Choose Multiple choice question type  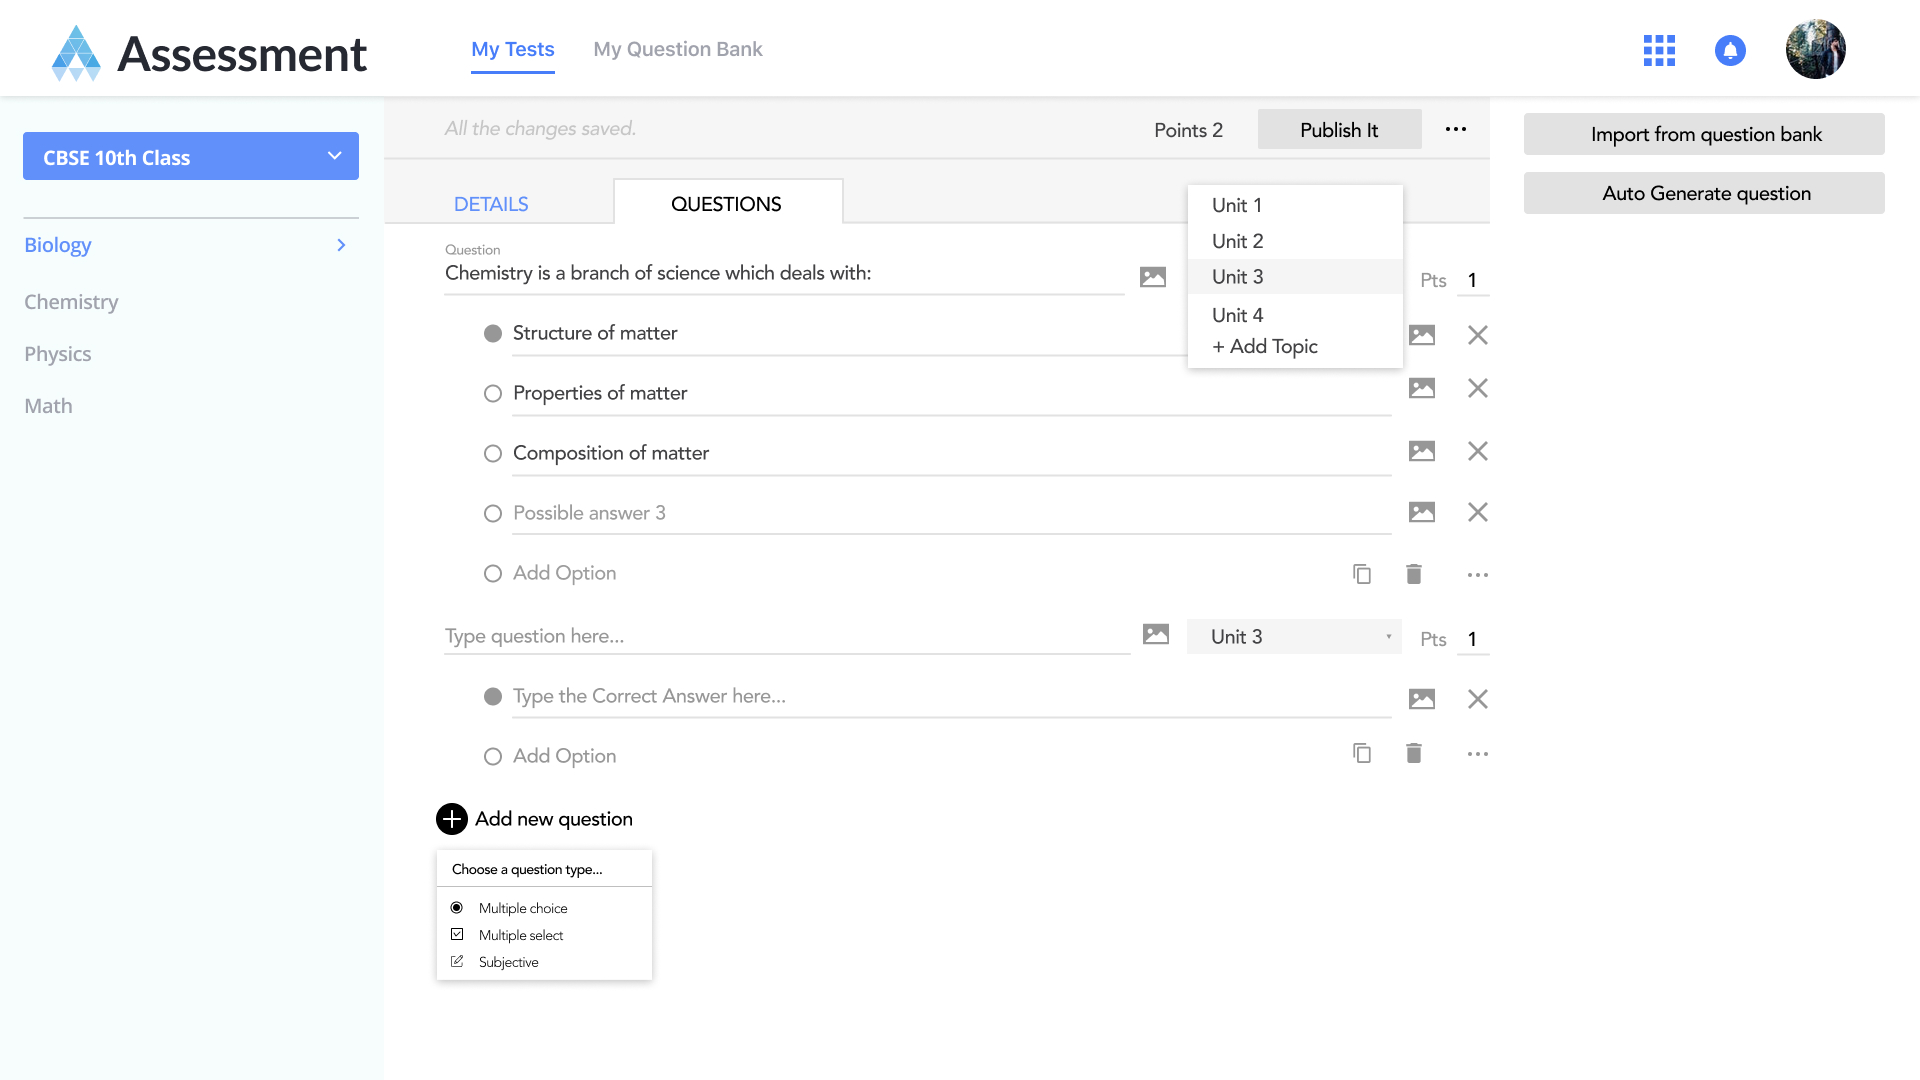[522, 908]
